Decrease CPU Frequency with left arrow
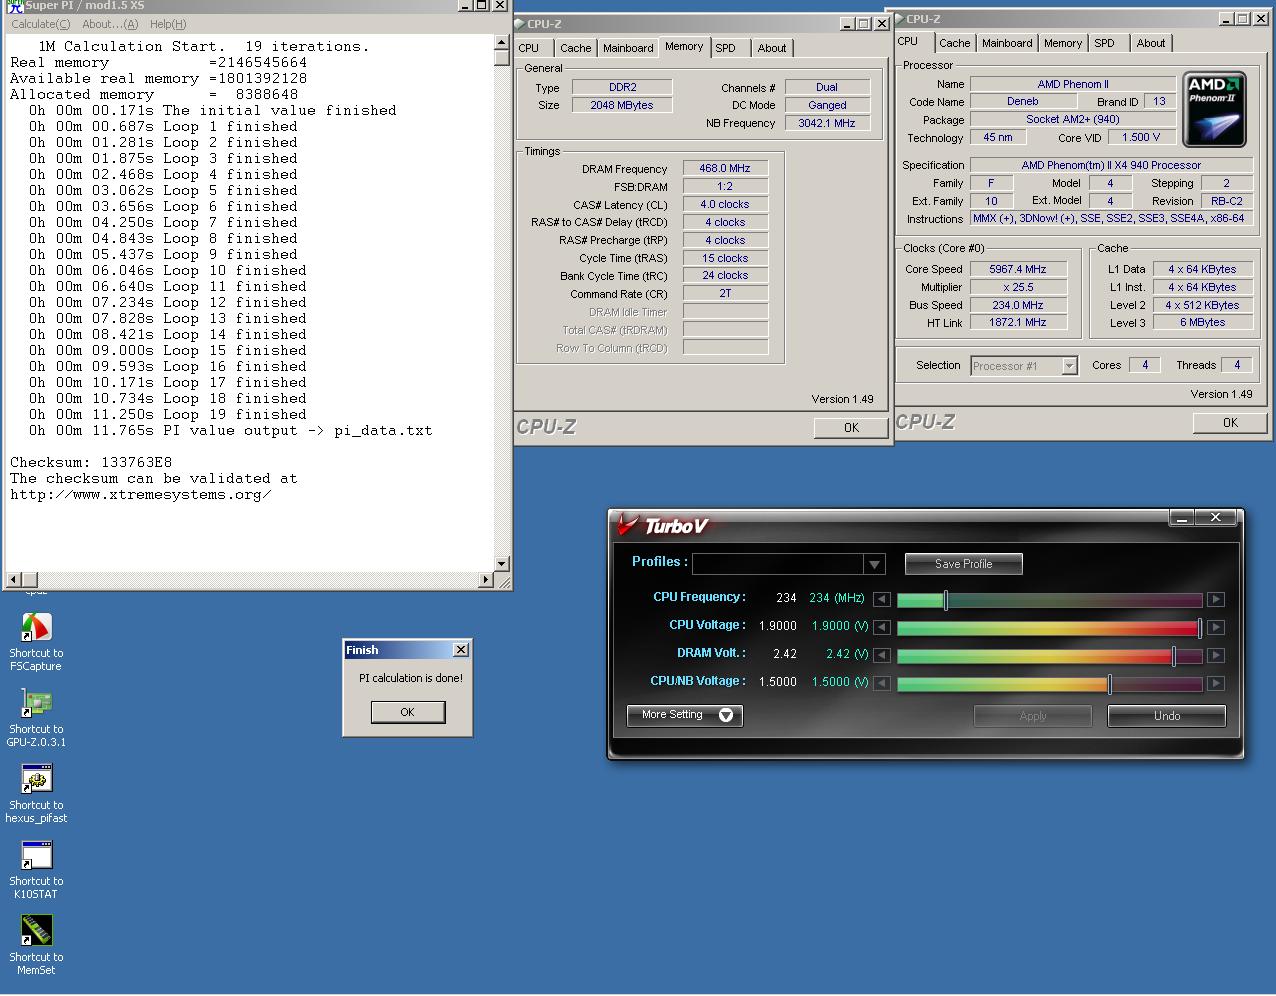 tap(881, 599)
